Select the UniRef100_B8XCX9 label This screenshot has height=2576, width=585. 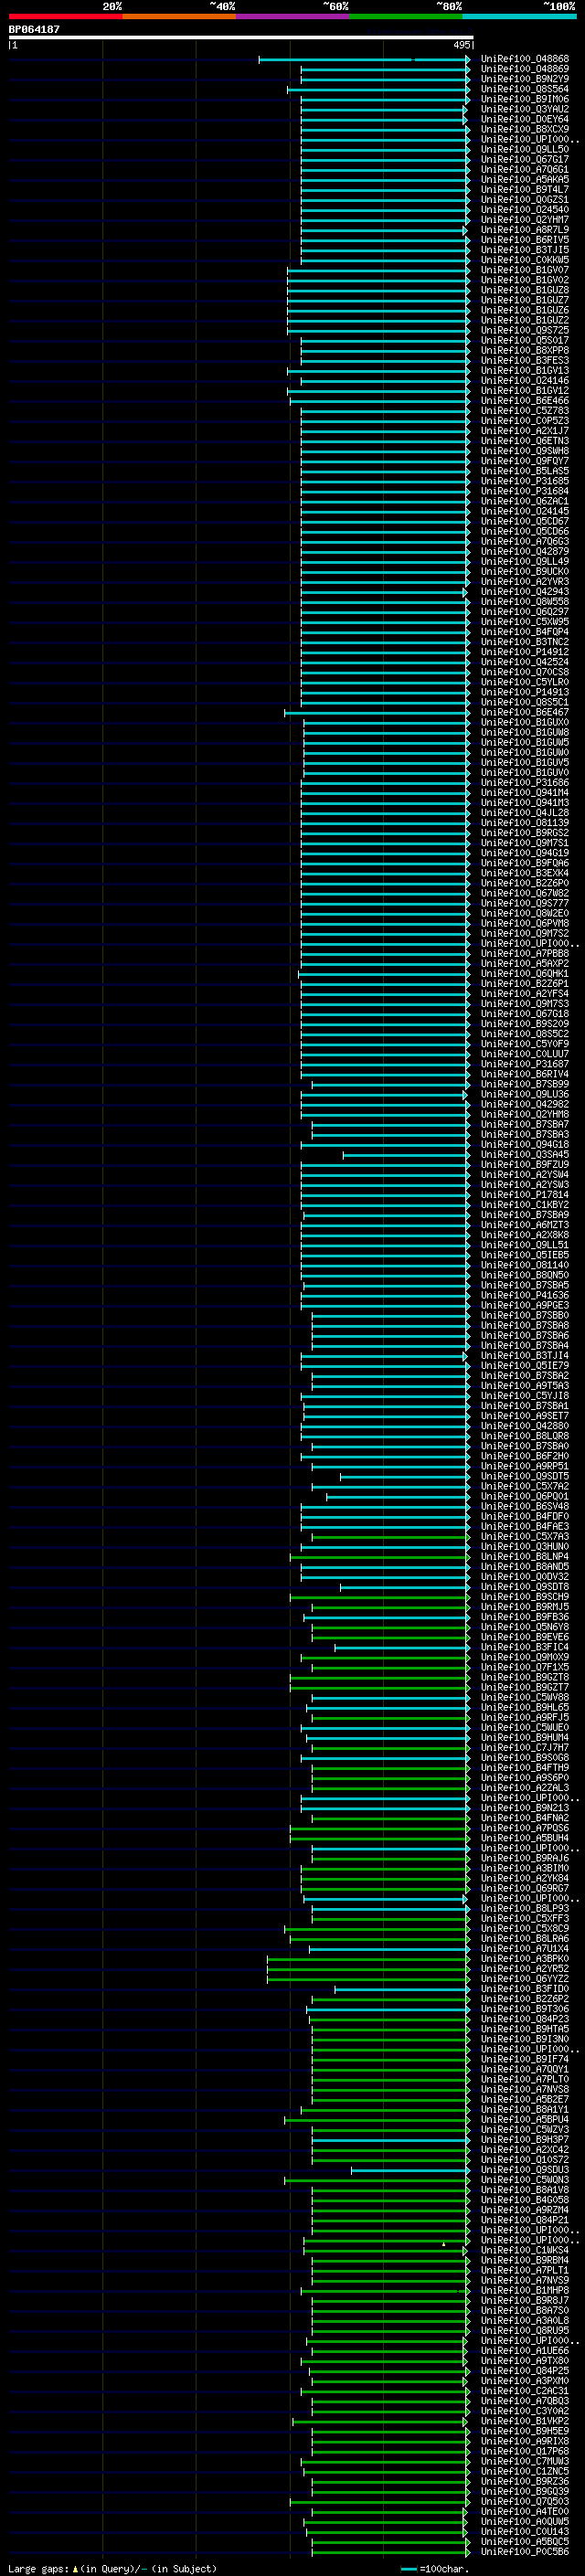pos(525,129)
